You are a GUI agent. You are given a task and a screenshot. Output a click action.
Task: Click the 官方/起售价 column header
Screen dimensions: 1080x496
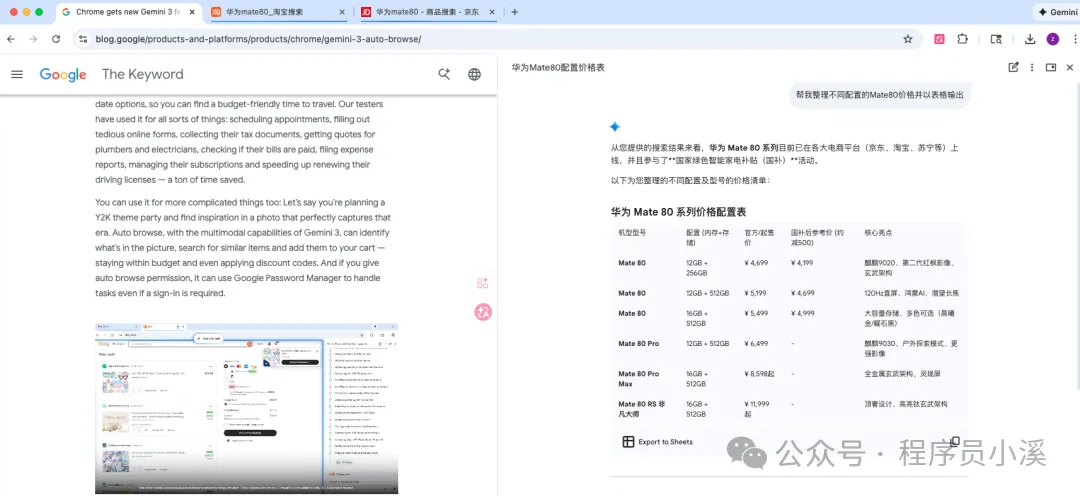(x=760, y=238)
